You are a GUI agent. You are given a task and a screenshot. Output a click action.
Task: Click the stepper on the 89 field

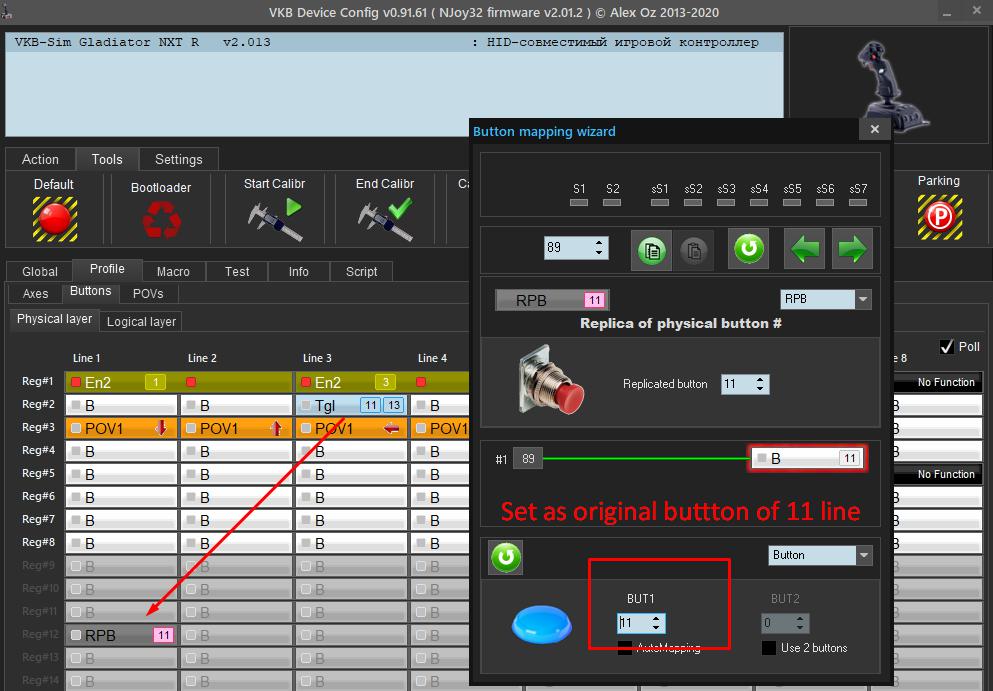[599, 247]
